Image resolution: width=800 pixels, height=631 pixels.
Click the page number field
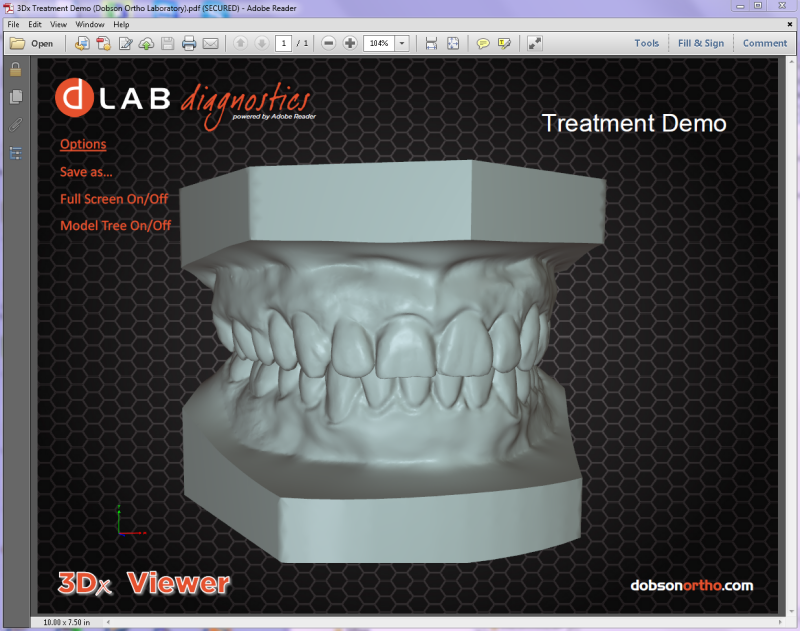click(x=284, y=43)
